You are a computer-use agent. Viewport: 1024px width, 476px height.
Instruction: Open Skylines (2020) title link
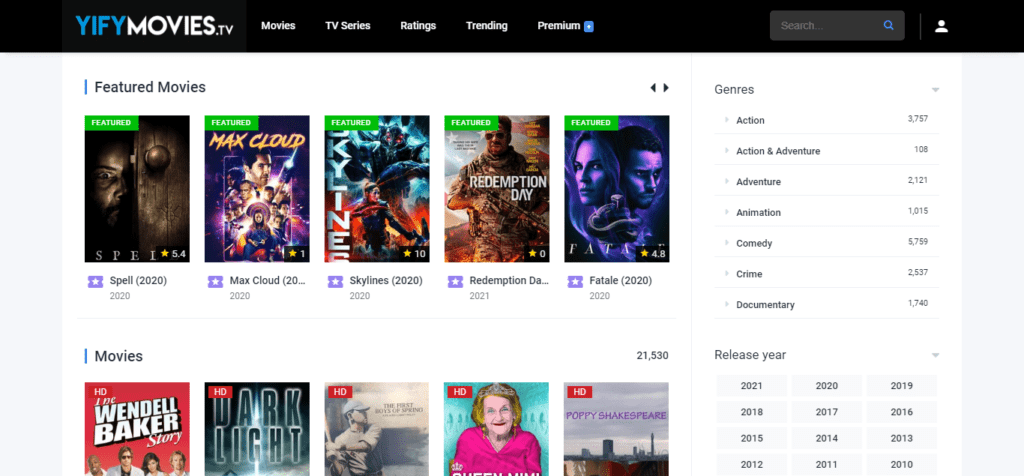[x=386, y=281]
